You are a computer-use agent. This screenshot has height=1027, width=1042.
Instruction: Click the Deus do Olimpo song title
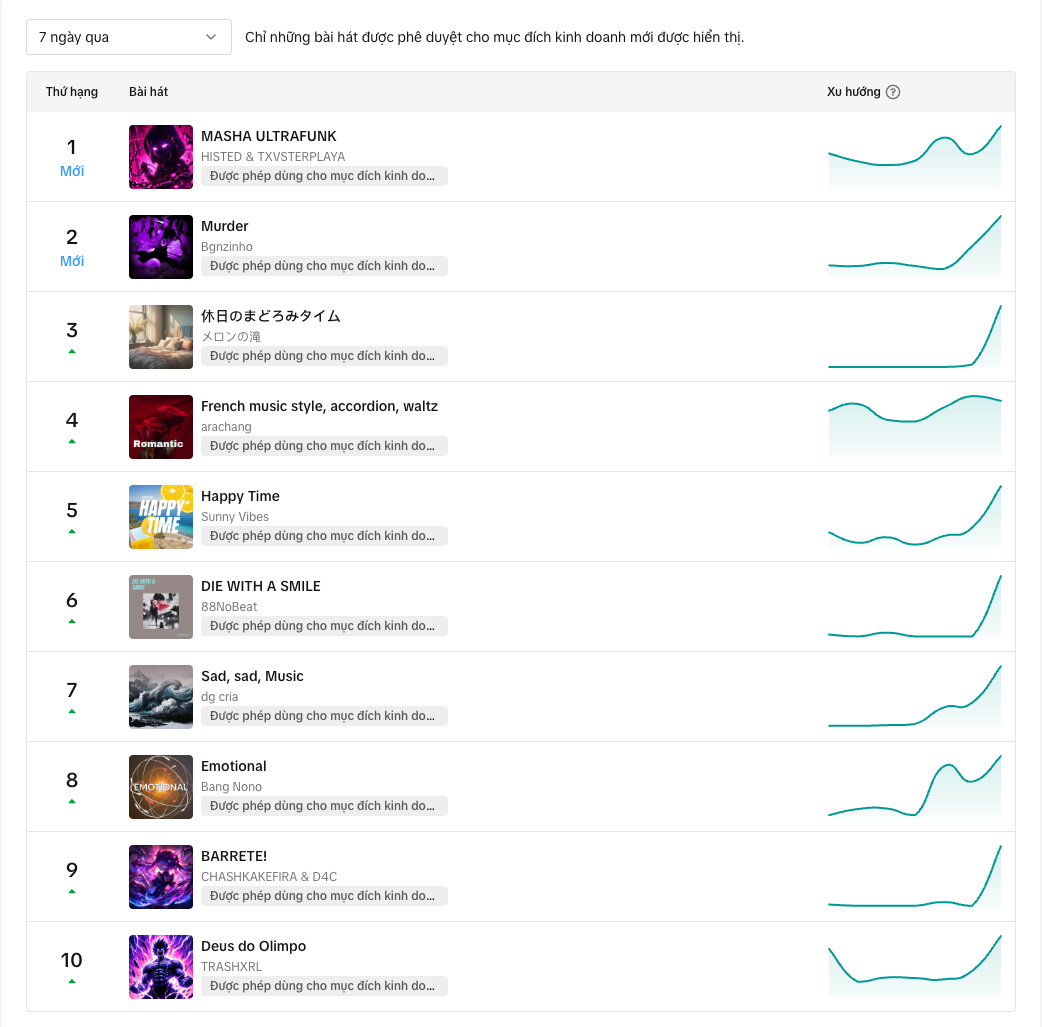pyautogui.click(x=253, y=946)
